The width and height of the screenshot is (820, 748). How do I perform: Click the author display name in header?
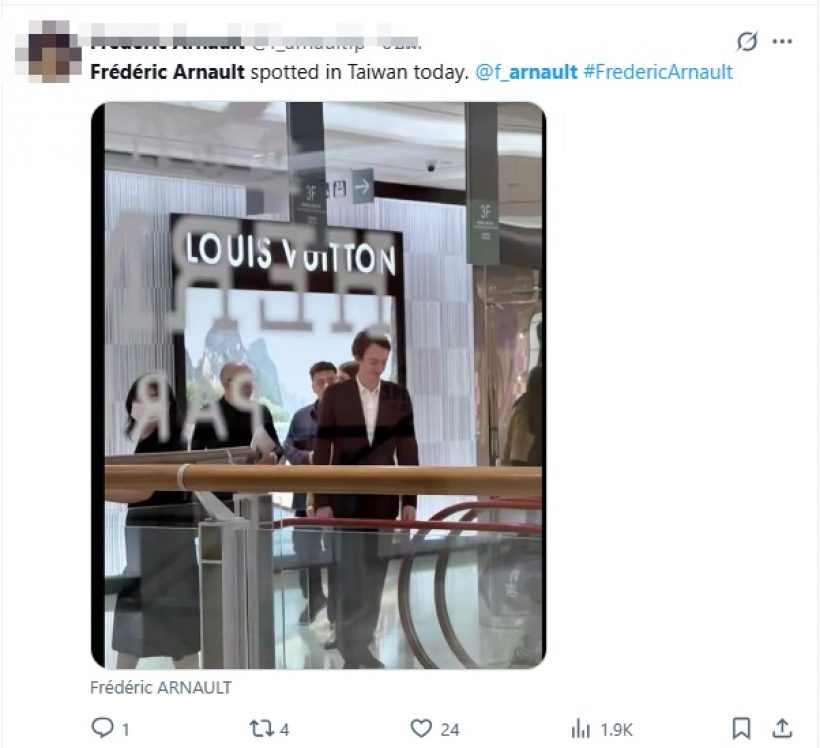[167, 43]
